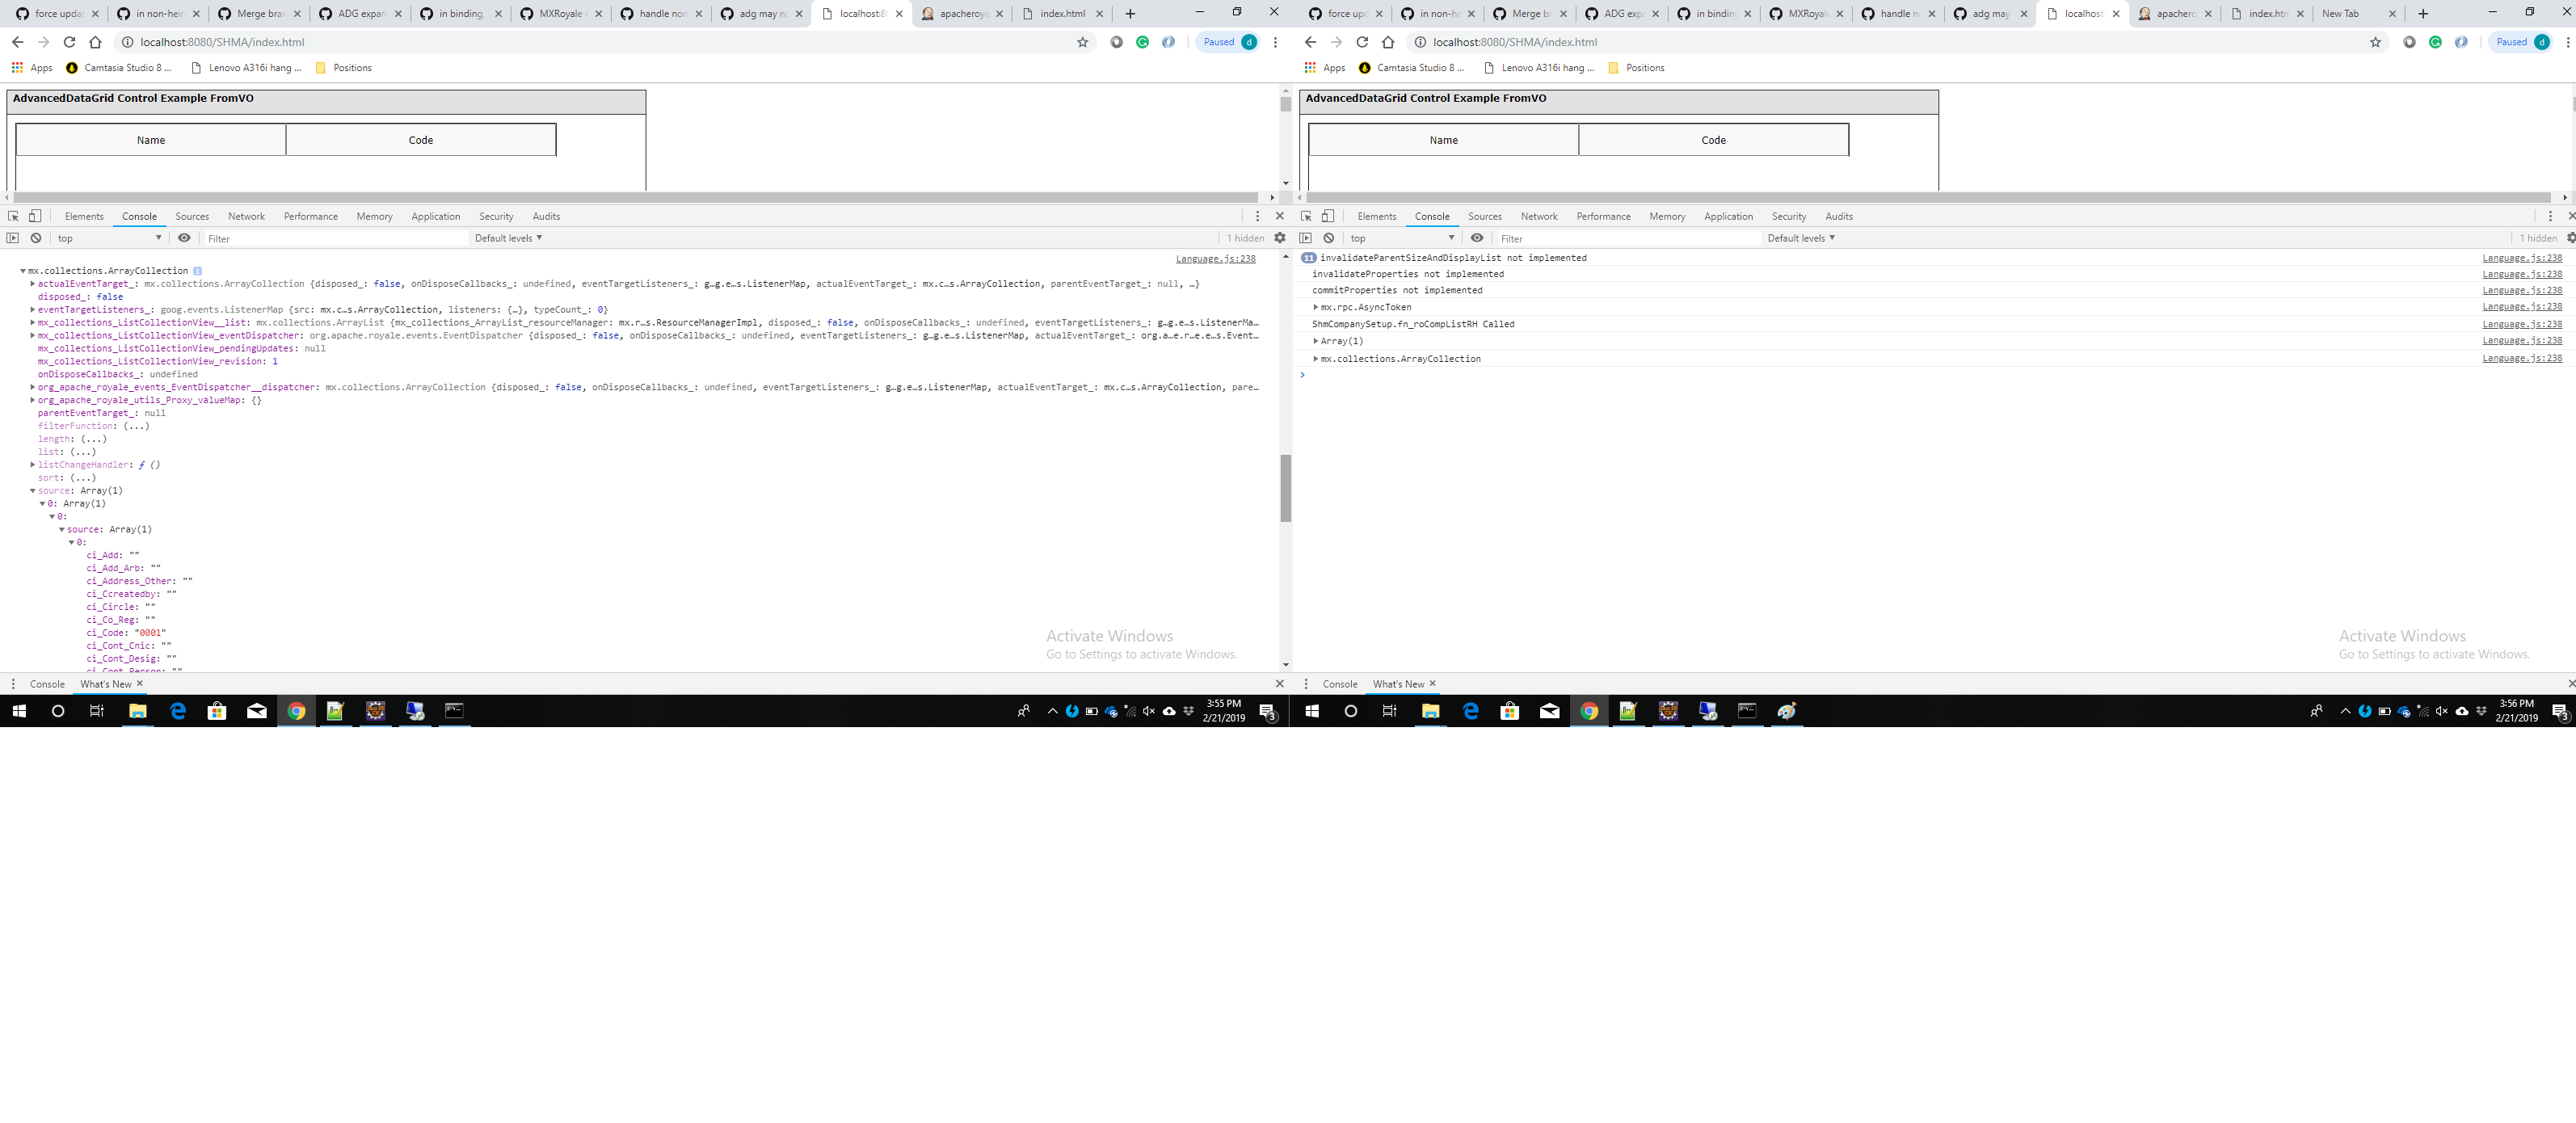This screenshot has width=2576, height=1123.
Task: Open Chrome from the taskbar
Action: [x=296, y=711]
